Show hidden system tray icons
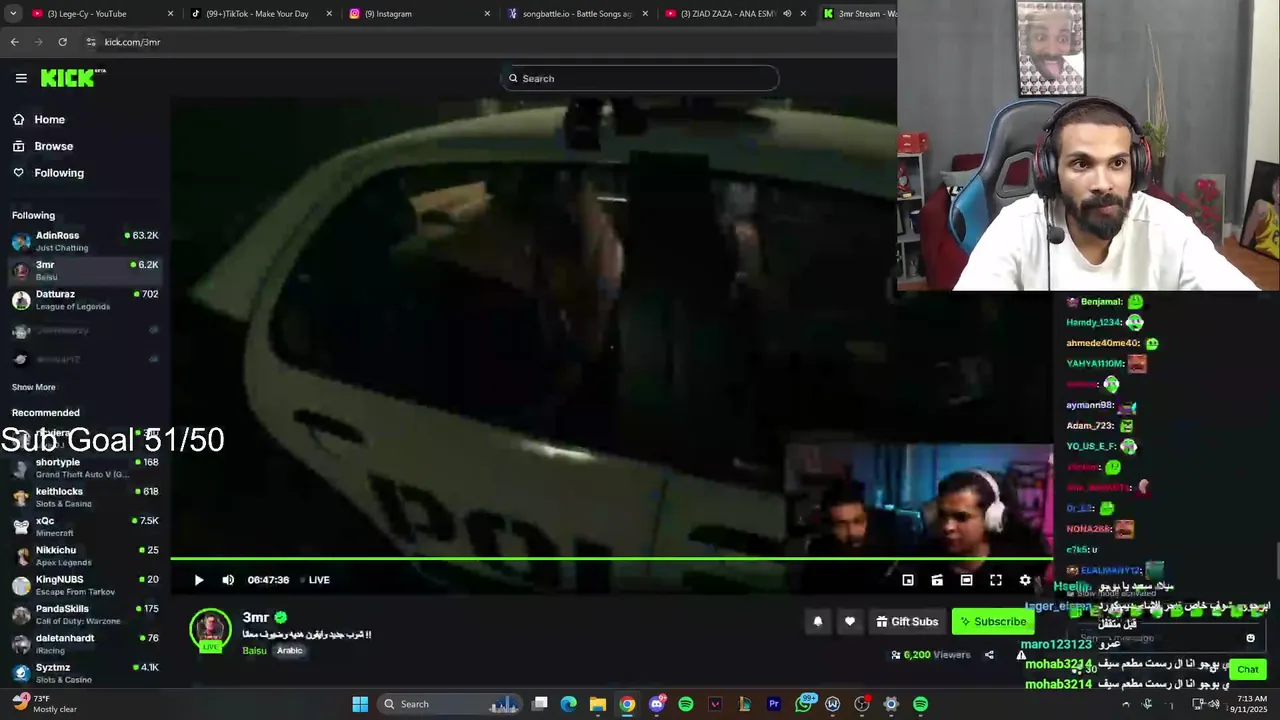Screen dimensions: 1280x720 1126,704
